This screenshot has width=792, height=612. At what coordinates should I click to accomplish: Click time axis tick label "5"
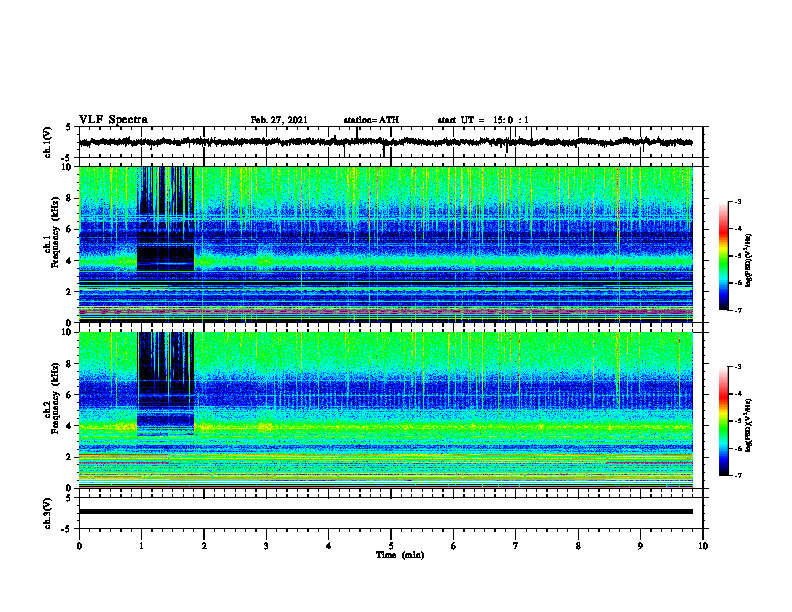click(391, 546)
